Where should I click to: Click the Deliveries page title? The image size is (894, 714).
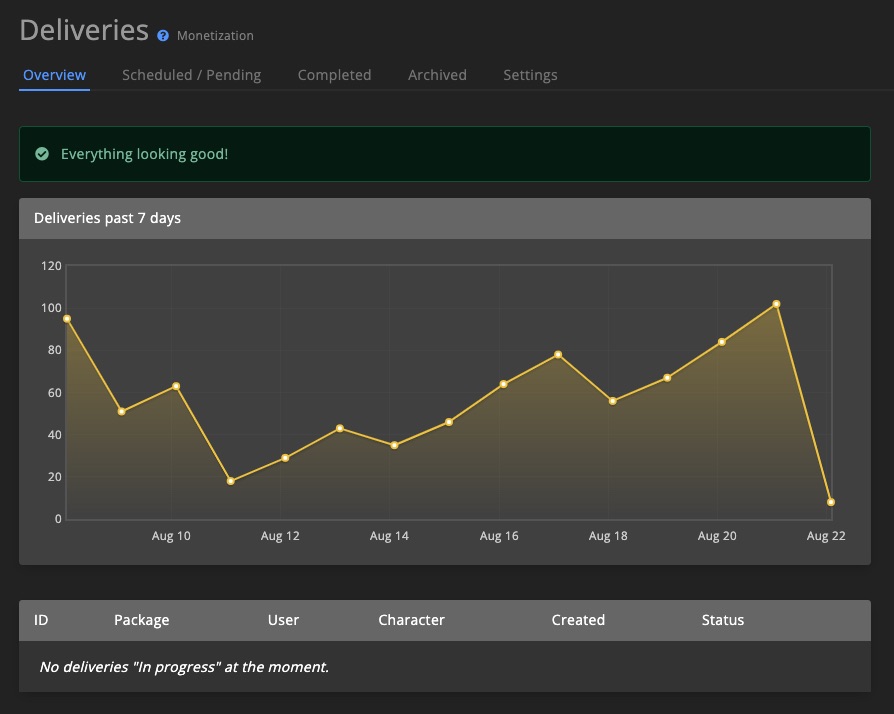(84, 30)
